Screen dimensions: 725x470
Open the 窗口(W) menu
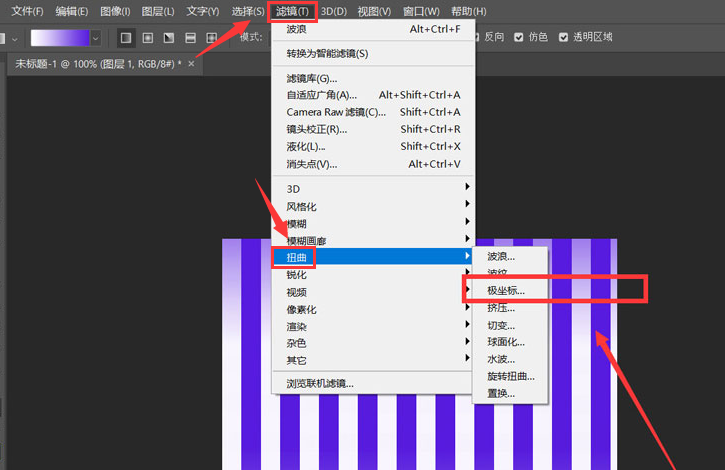pyautogui.click(x=421, y=11)
